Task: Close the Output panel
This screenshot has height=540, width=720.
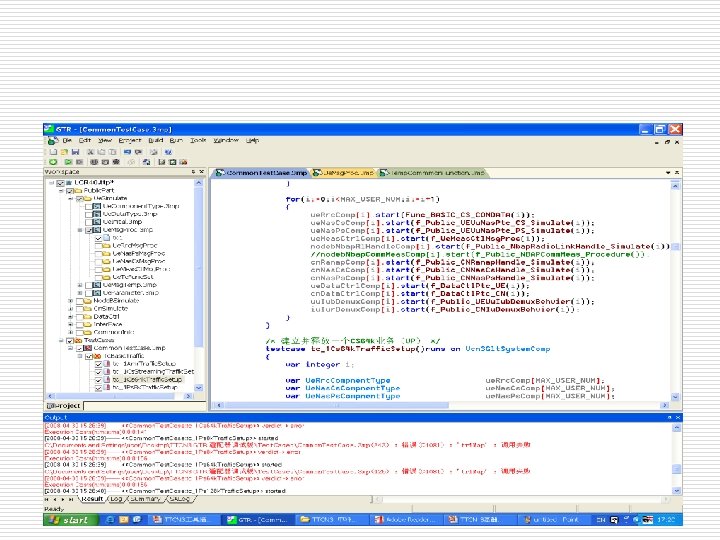Action: (678, 417)
